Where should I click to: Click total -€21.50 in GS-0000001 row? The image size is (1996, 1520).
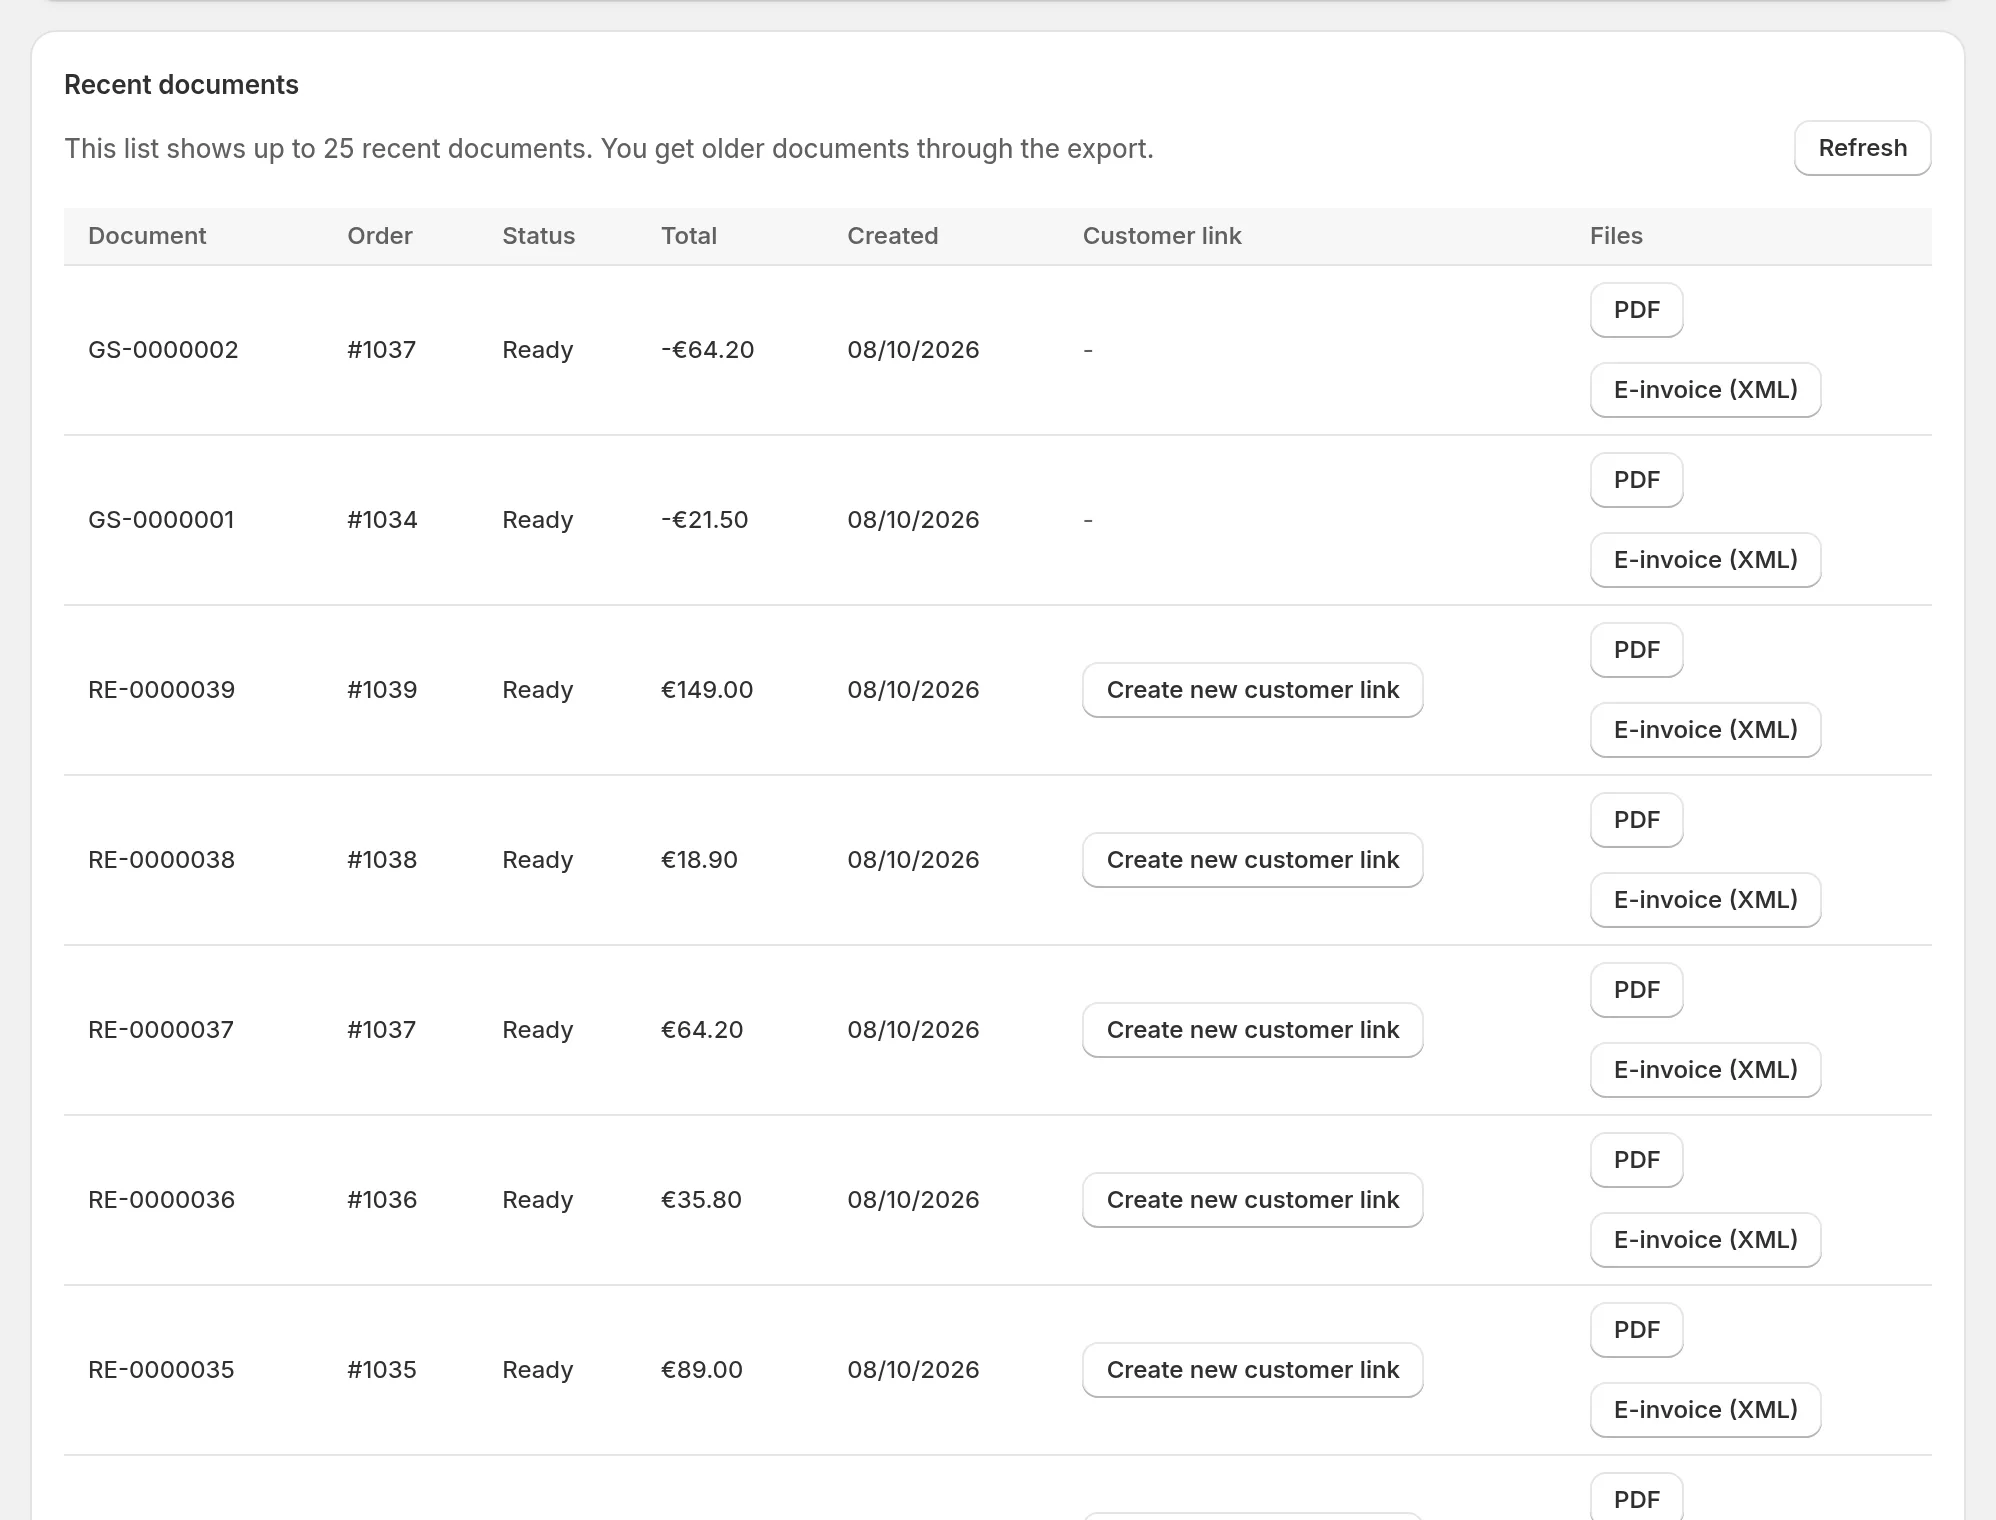[704, 520]
